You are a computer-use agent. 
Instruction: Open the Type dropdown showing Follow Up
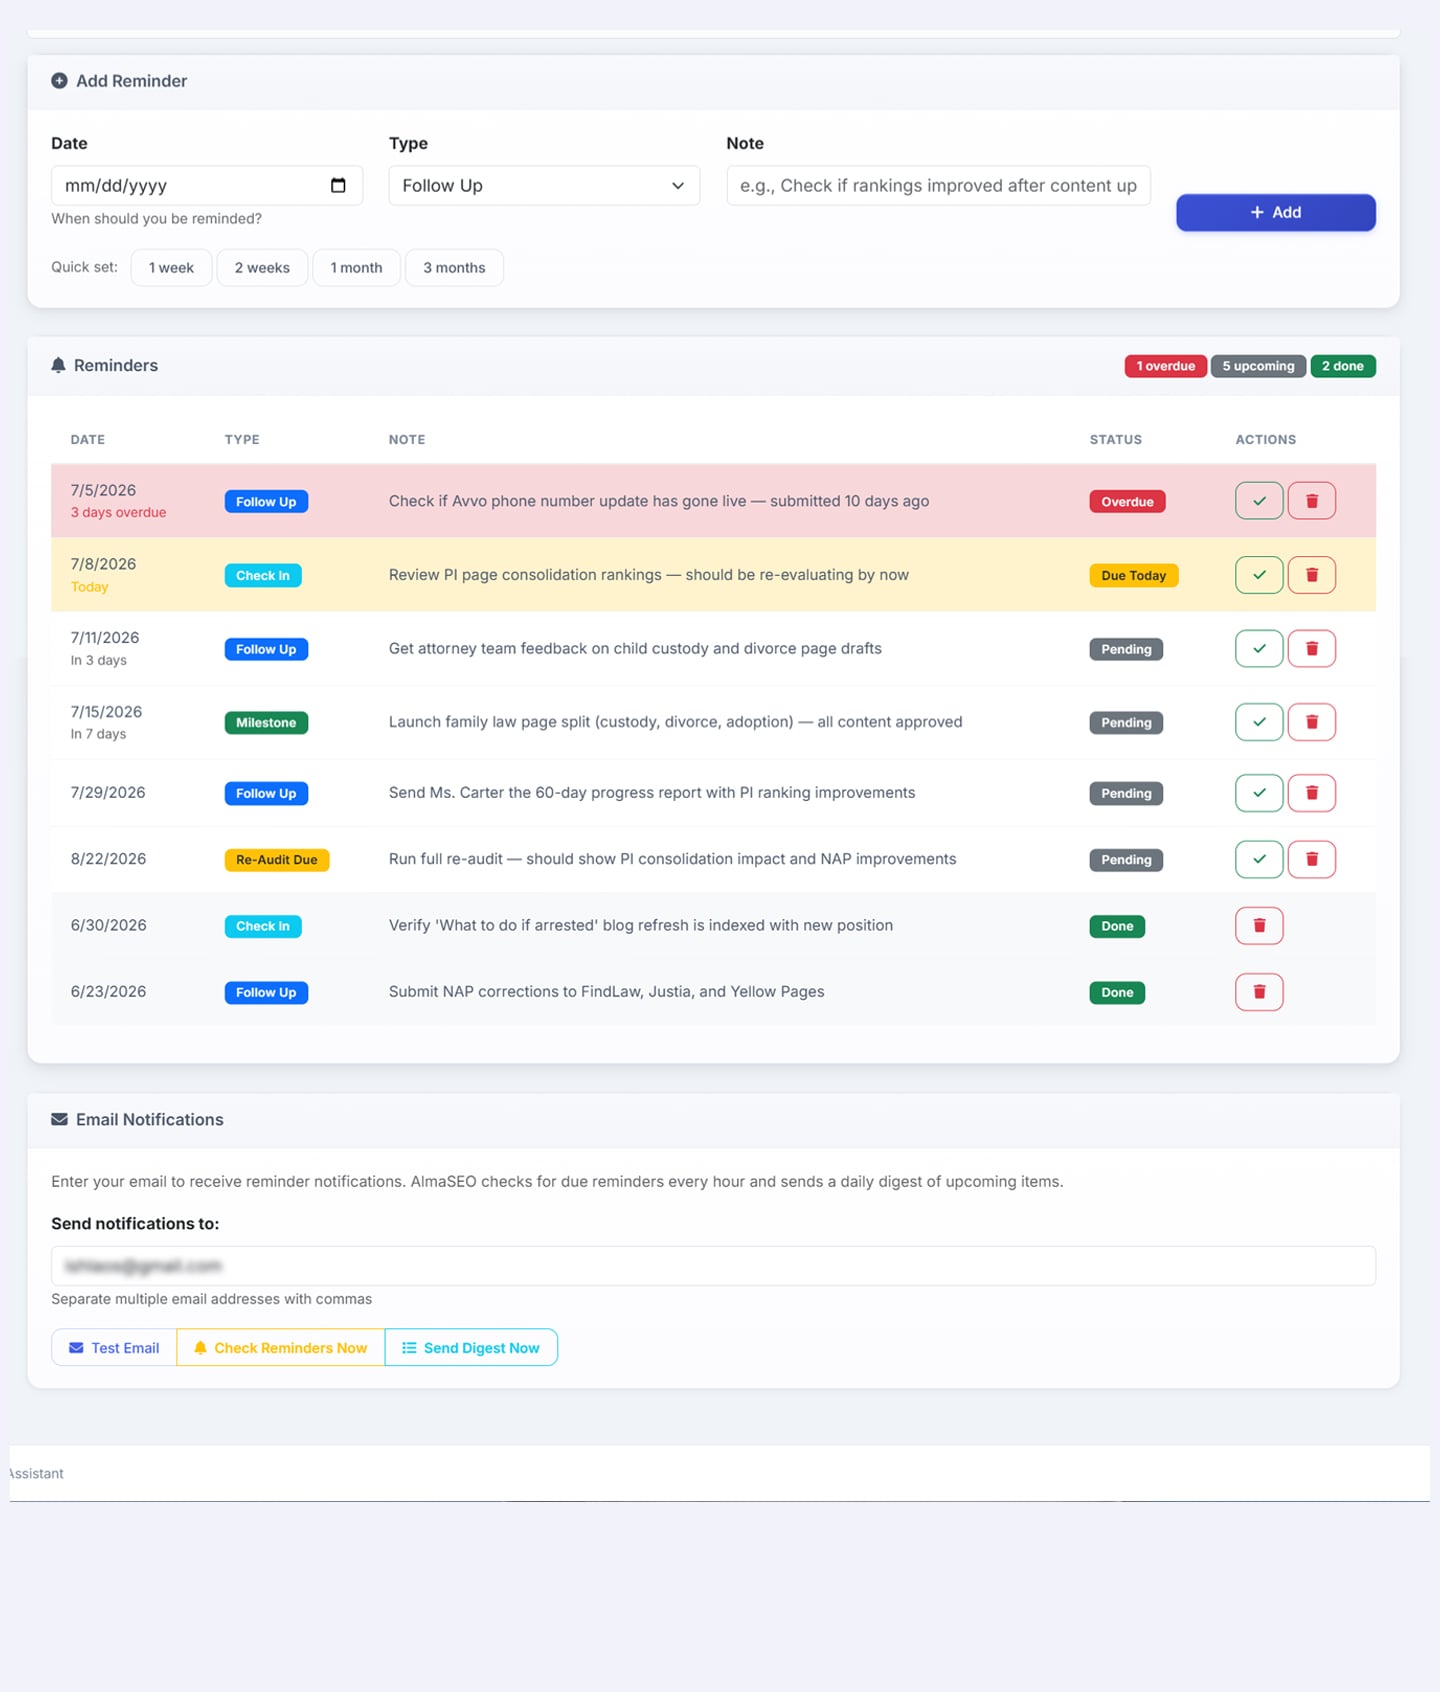point(544,185)
